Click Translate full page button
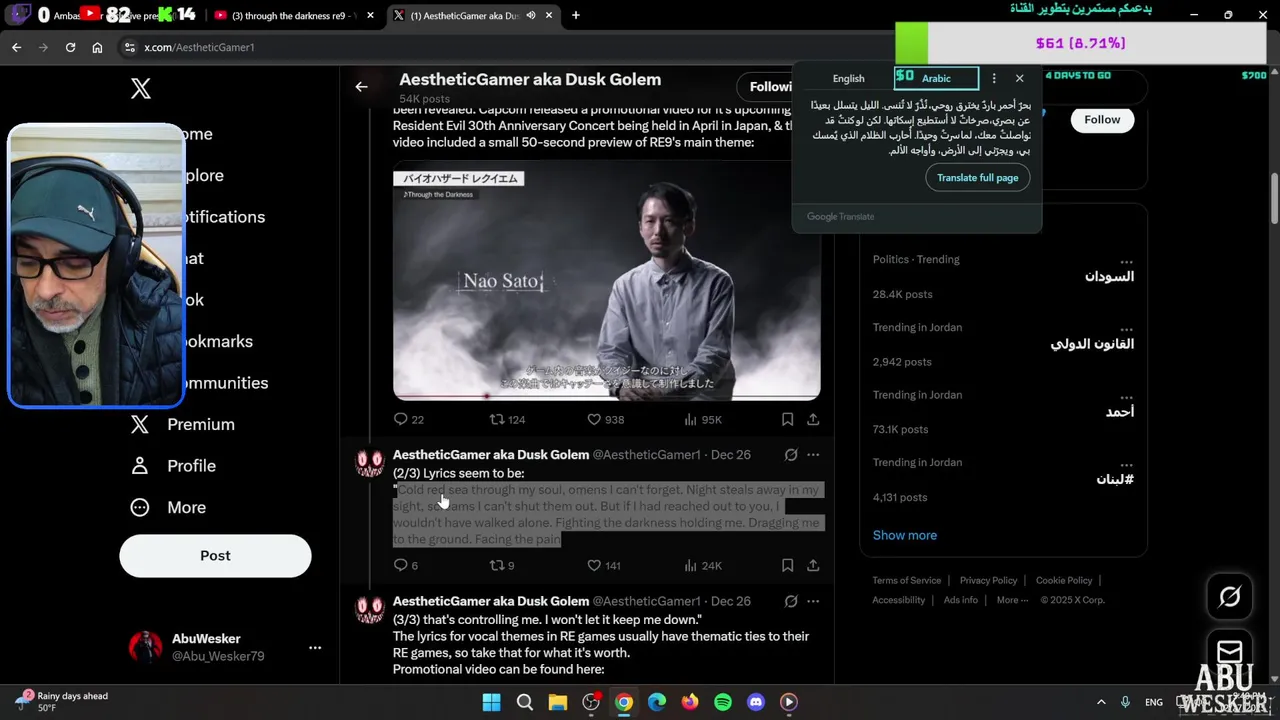1280x720 pixels. coord(977,178)
